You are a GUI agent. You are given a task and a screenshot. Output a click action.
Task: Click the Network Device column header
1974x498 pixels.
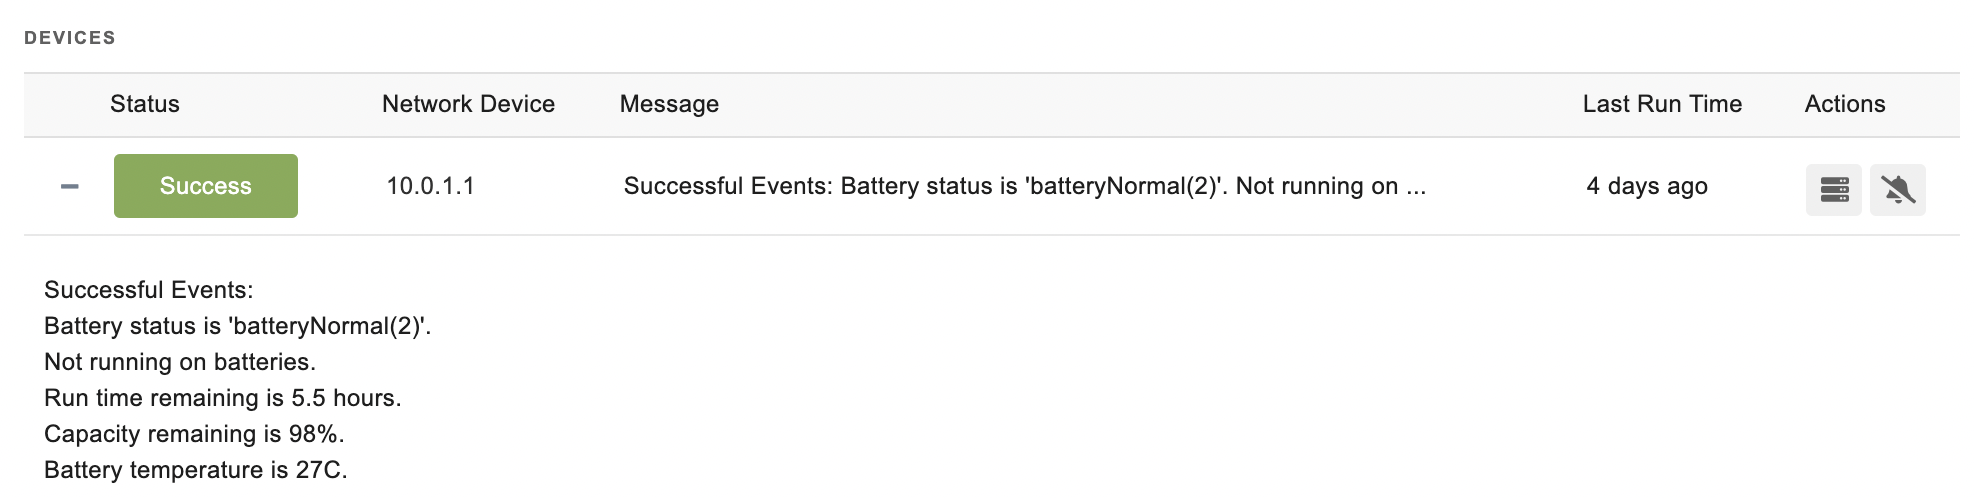click(468, 104)
